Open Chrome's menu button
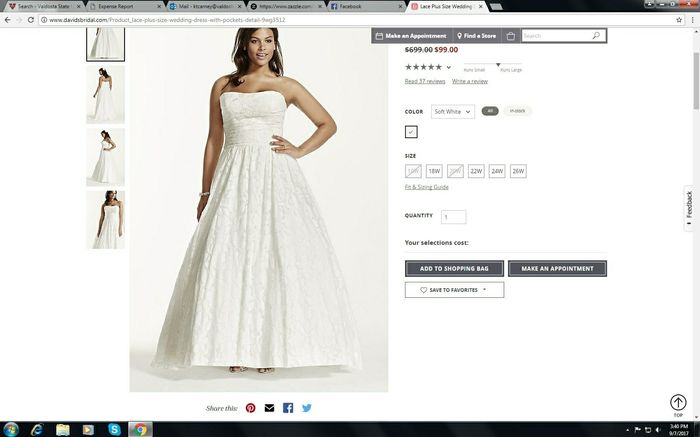 click(x=693, y=20)
